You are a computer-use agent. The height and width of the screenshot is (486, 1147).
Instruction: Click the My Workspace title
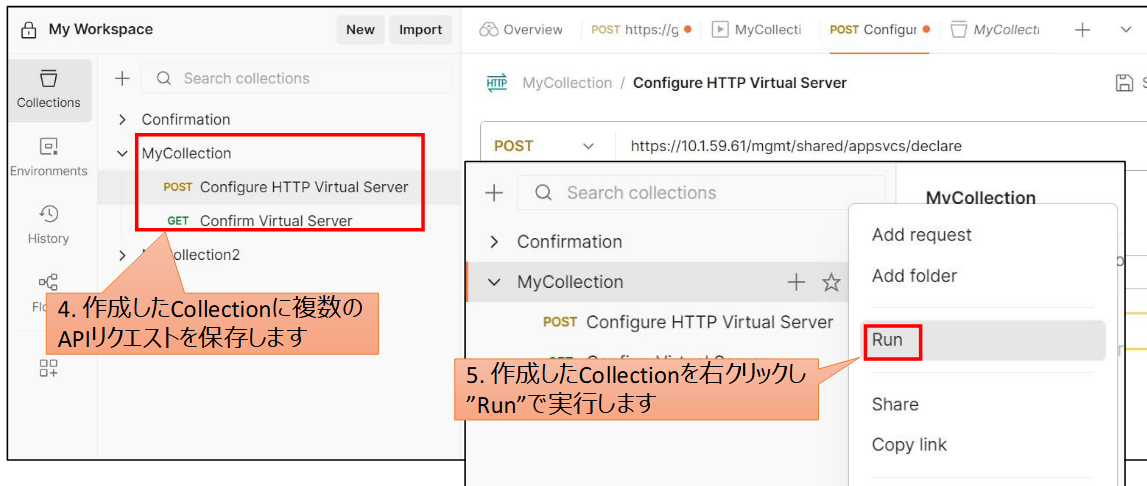[101, 30]
